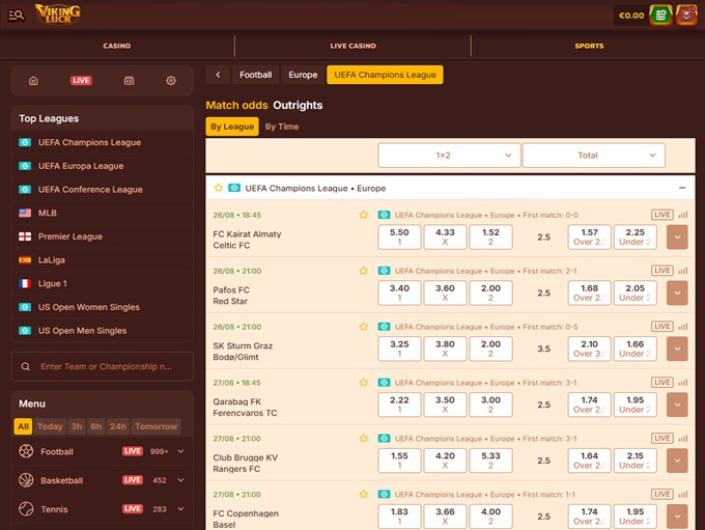Show statistics bars for Kairat Almaty match
Image resolution: width=705 pixels, height=530 pixels.
click(x=683, y=215)
